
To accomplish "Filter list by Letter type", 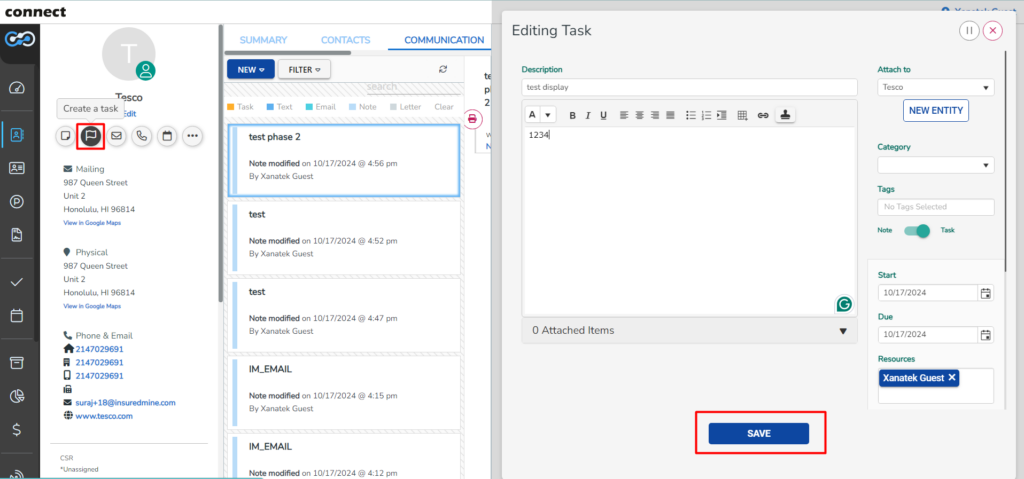I will tap(406, 107).
